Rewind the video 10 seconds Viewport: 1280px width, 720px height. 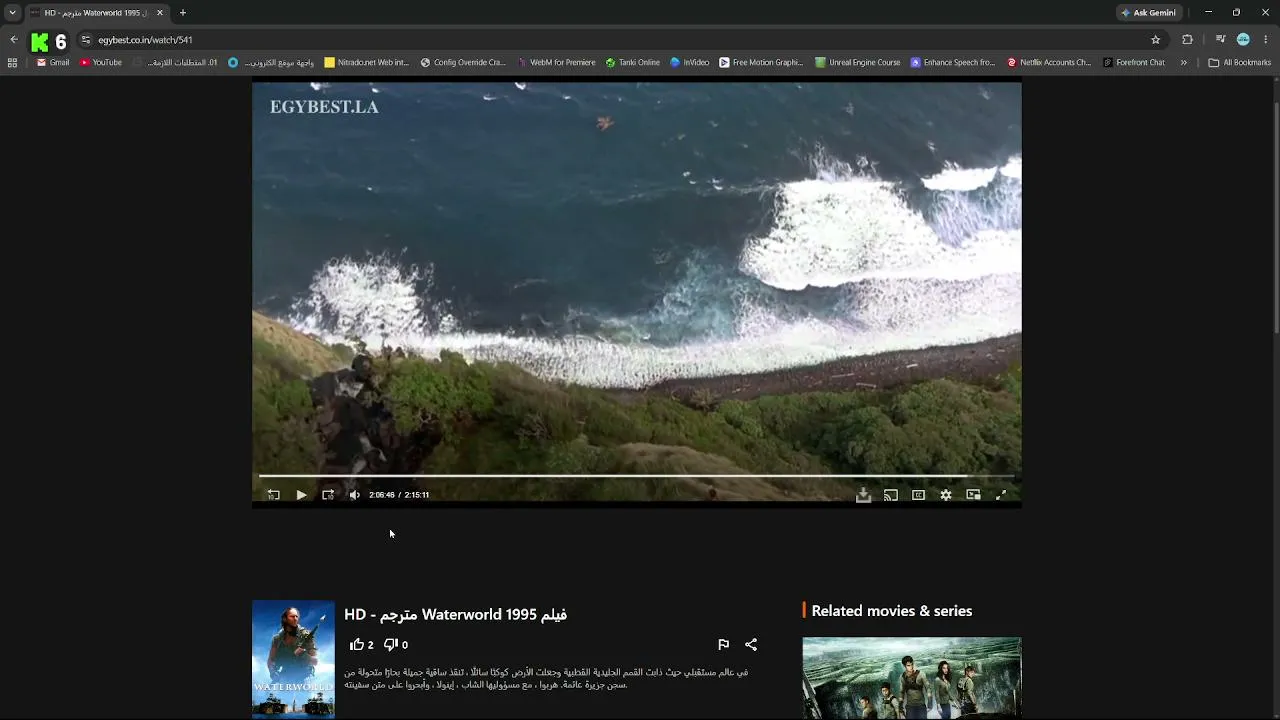273,495
